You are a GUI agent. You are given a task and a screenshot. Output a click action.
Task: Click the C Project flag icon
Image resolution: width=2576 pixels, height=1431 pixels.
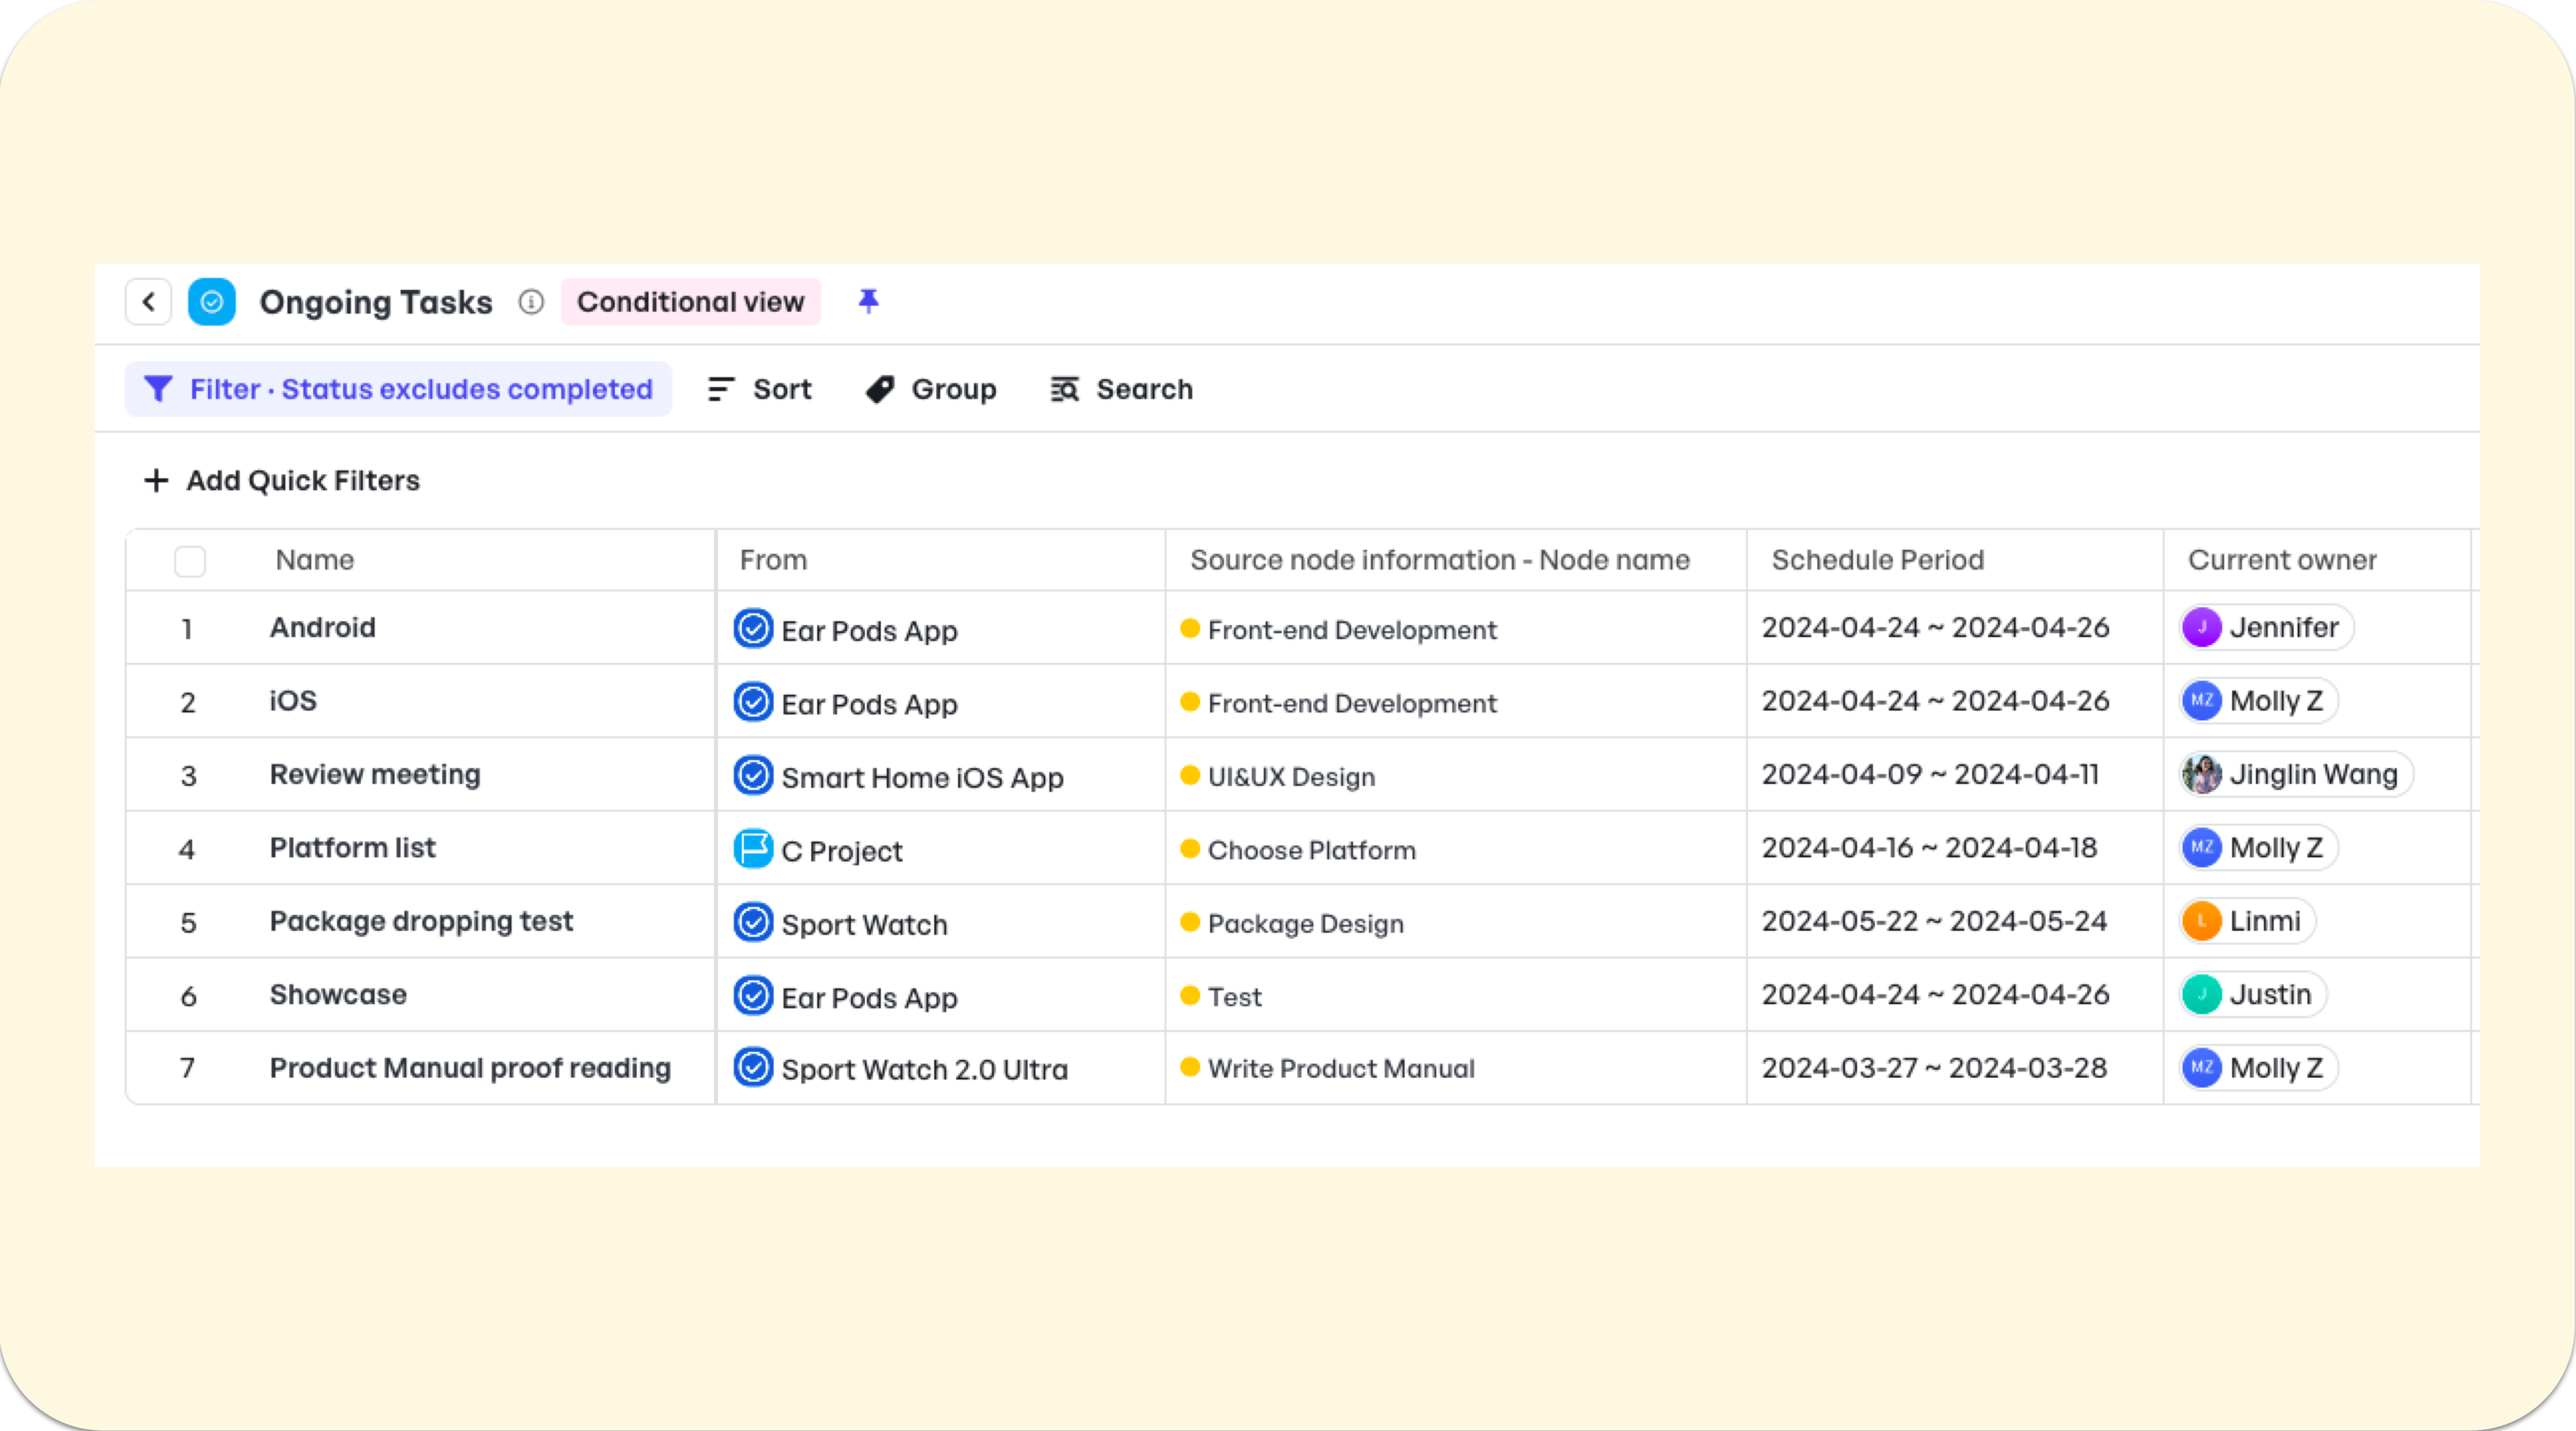click(x=753, y=849)
